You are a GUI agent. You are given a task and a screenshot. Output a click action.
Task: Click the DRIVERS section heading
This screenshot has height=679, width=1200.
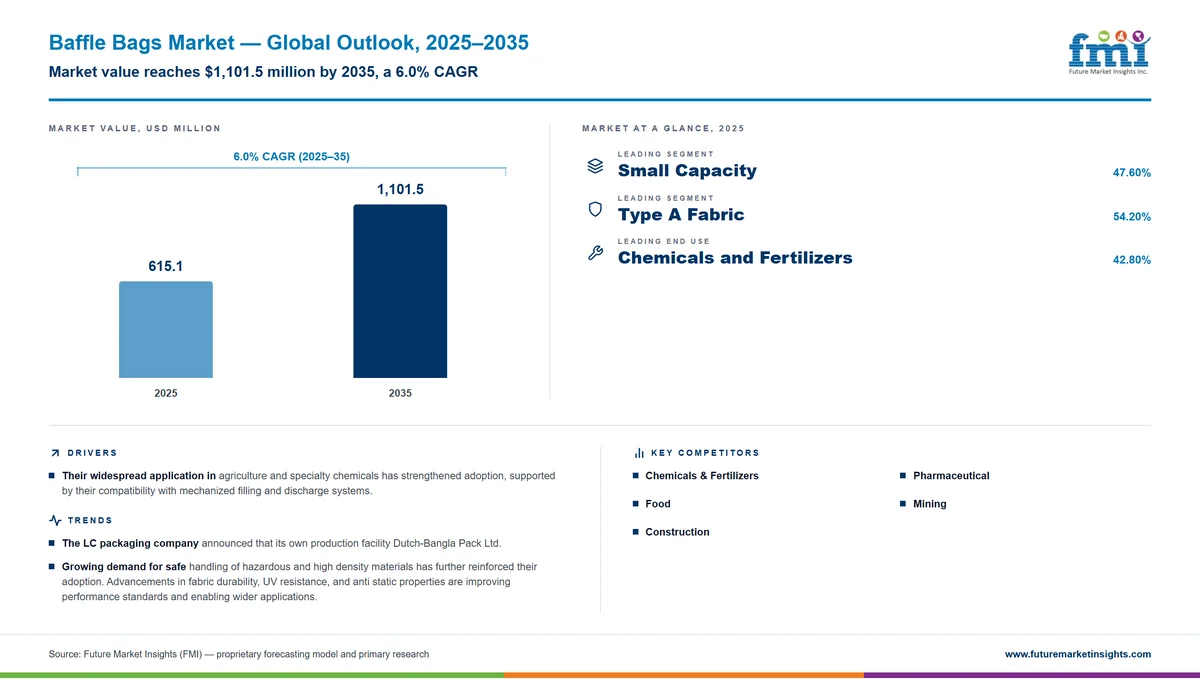point(92,453)
